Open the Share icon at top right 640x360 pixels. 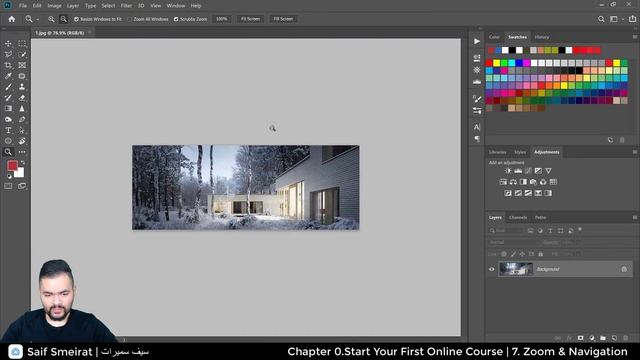[632, 19]
